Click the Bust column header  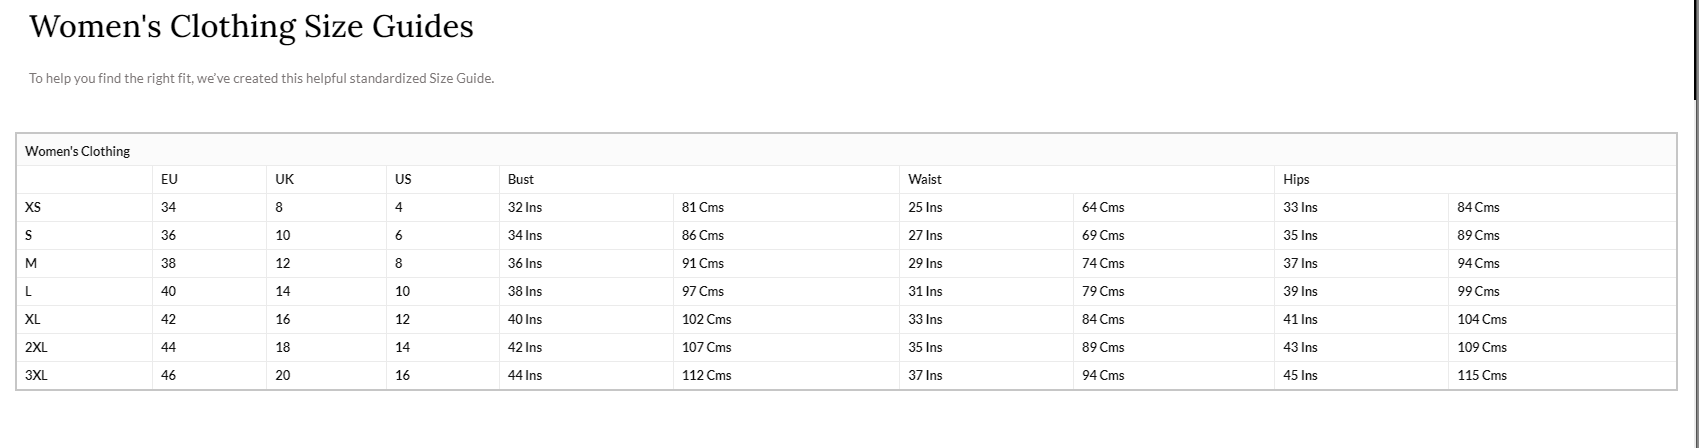(521, 179)
